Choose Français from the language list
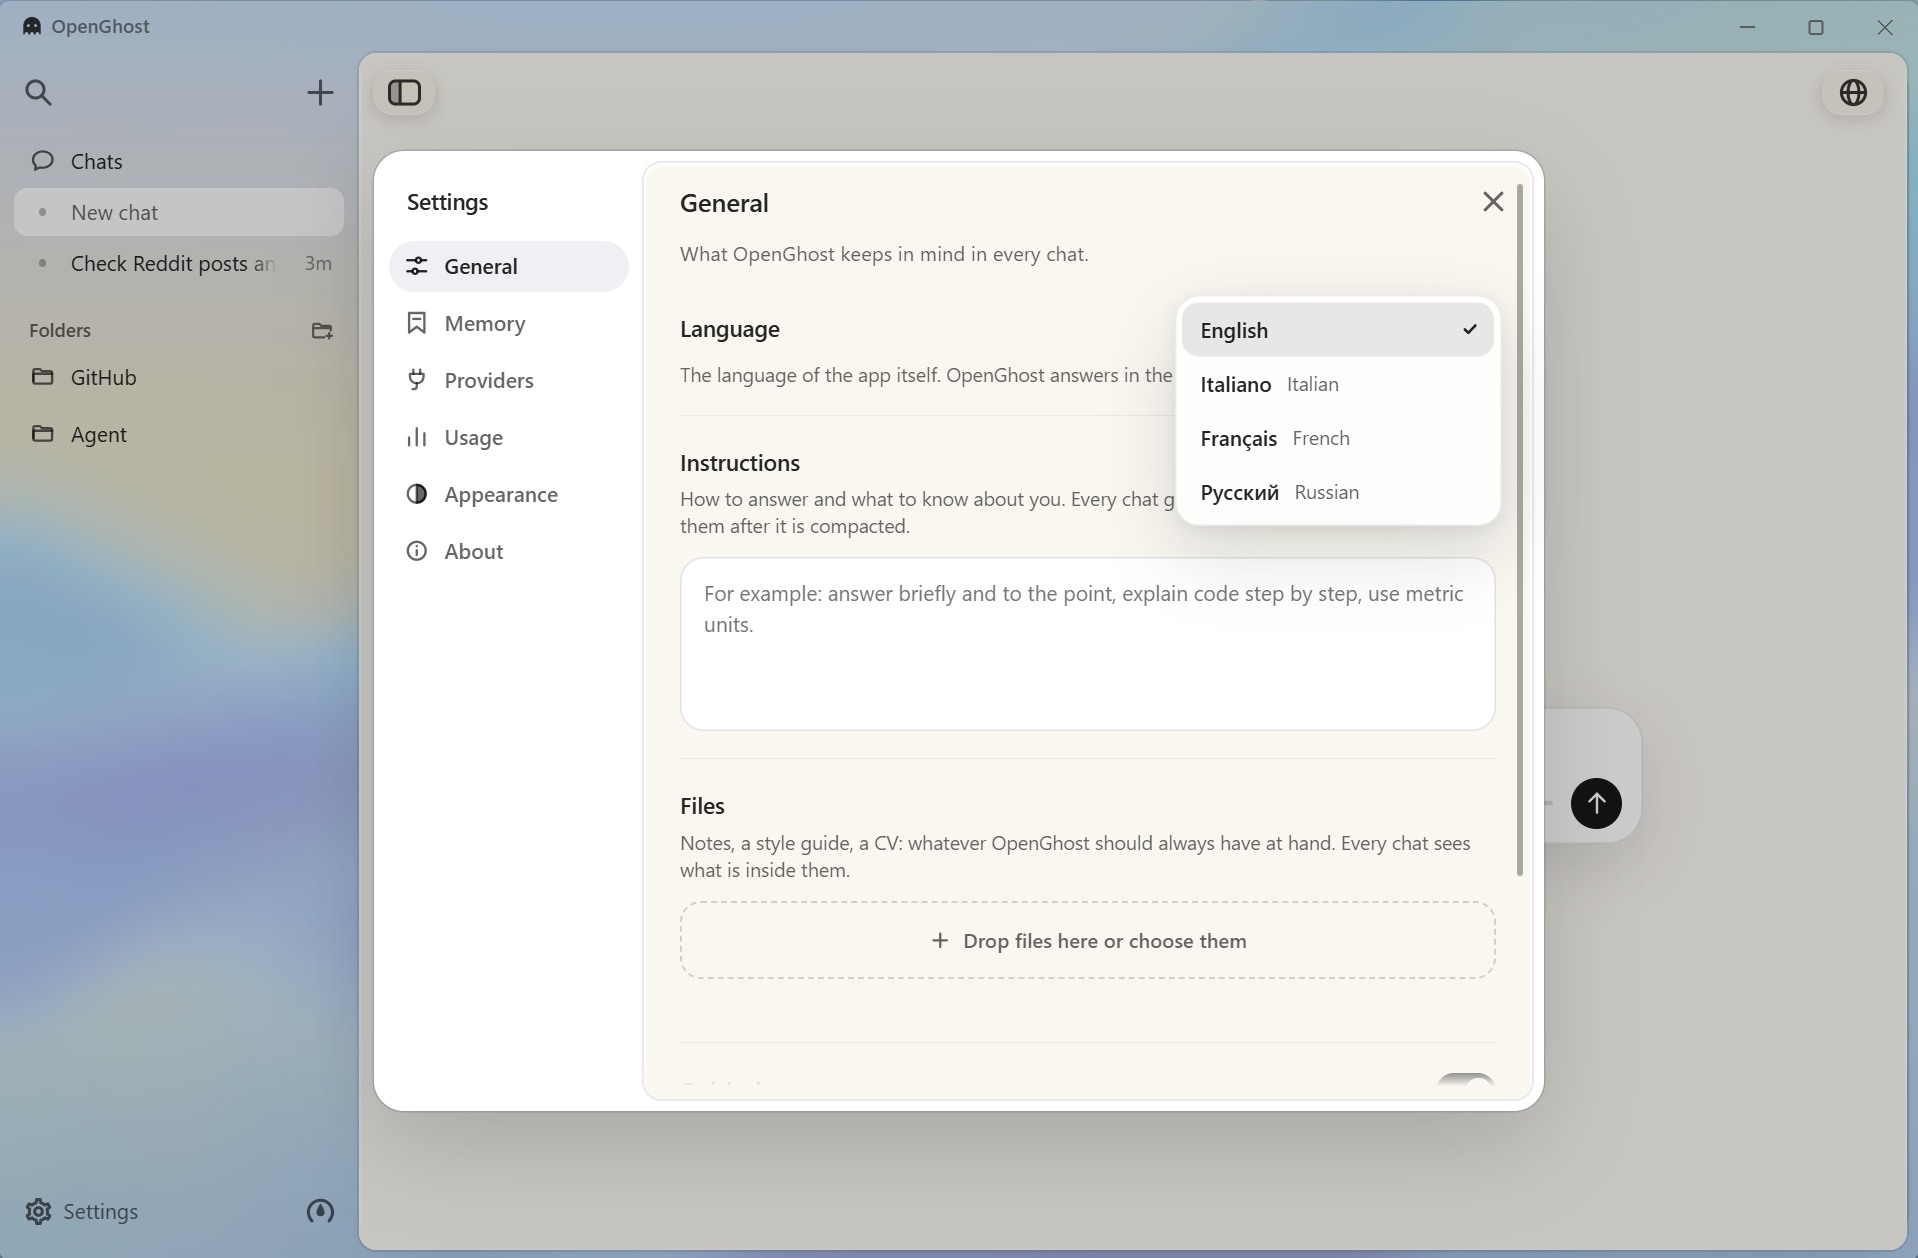The height and width of the screenshot is (1258, 1918). coord(1338,438)
